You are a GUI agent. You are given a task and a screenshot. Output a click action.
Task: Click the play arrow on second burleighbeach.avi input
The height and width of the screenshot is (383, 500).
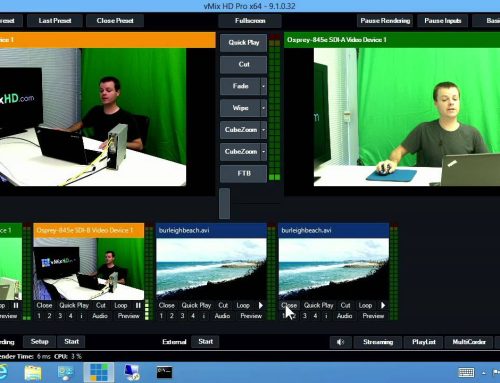click(383, 305)
